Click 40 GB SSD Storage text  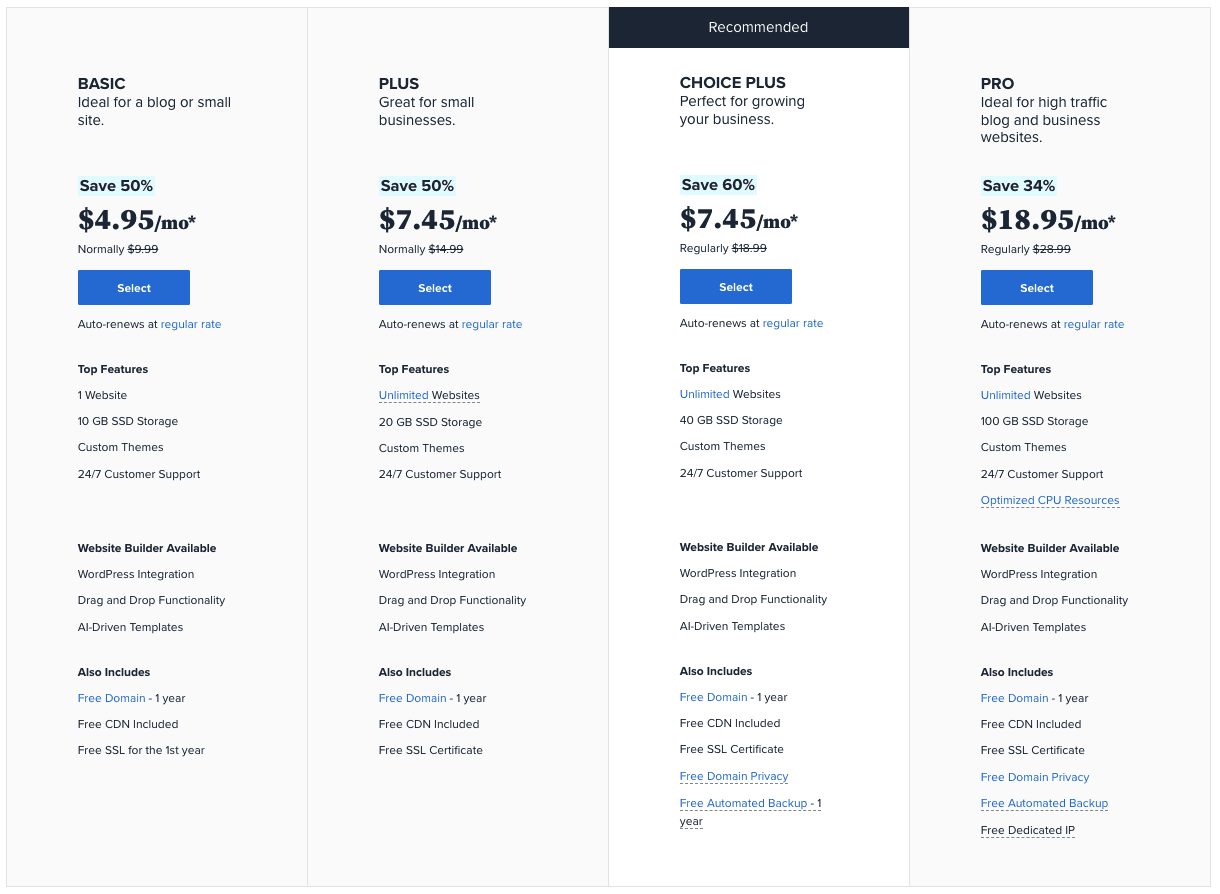click(x=731, y=421)
